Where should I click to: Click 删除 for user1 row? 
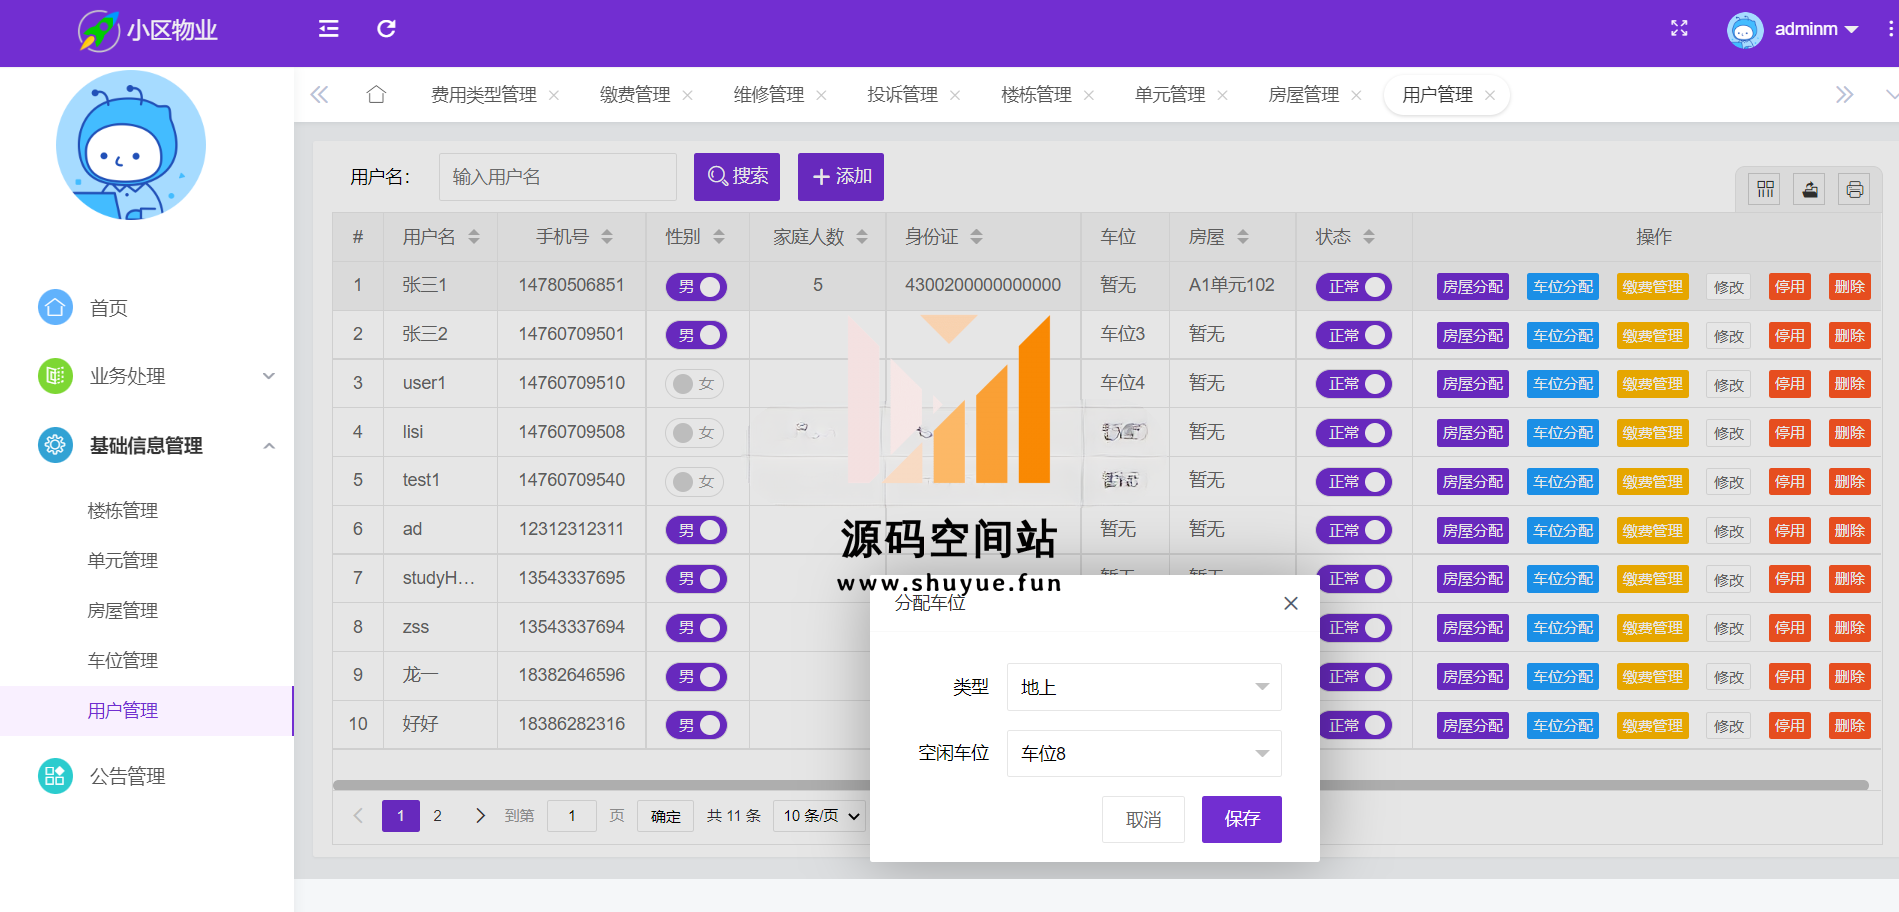tap(1849, 384)
